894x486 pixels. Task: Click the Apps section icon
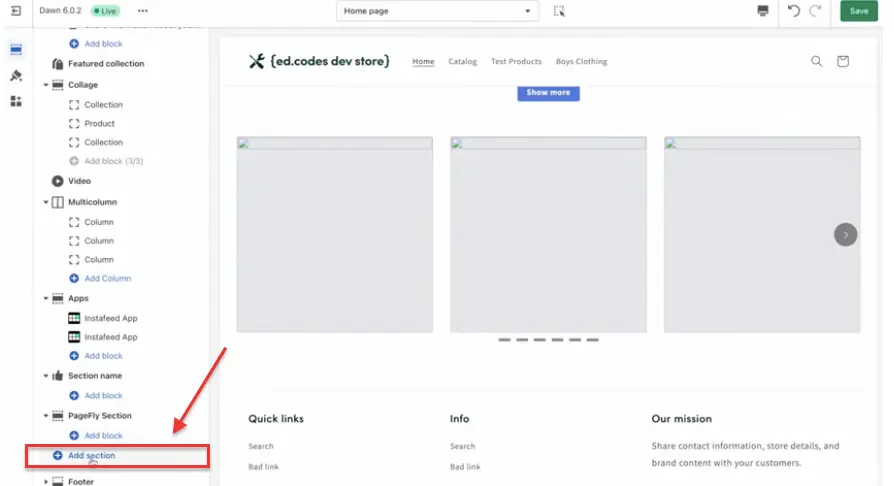pyautogui.click(x=58, y=298)
